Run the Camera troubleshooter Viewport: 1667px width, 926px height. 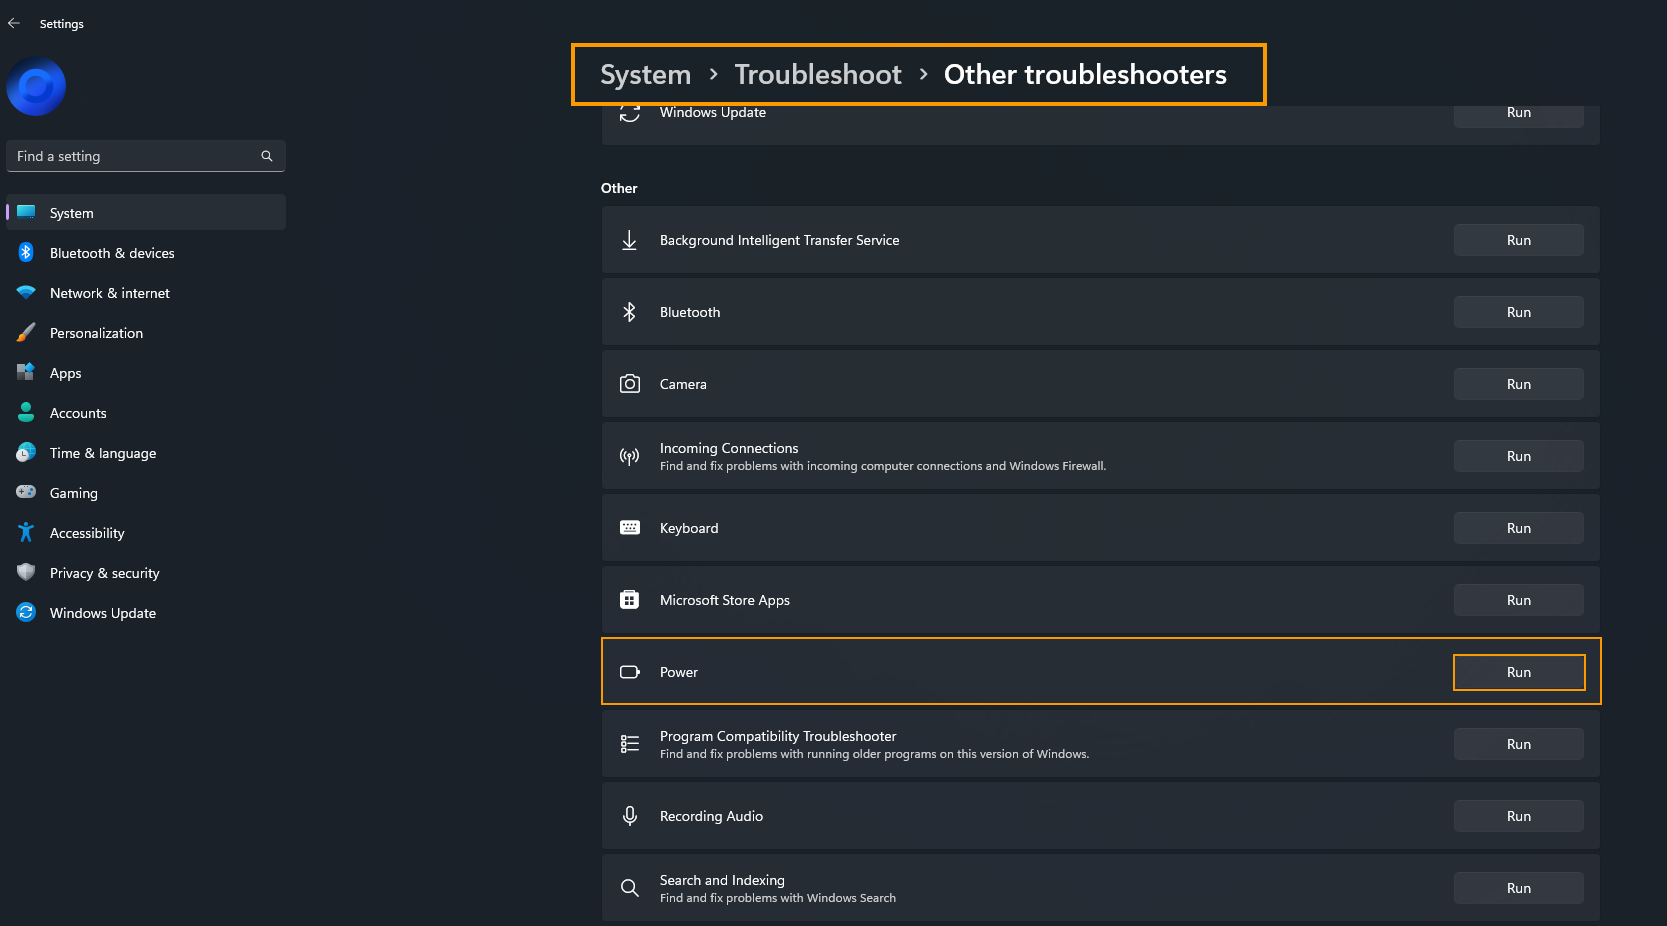click(1518, 384)
